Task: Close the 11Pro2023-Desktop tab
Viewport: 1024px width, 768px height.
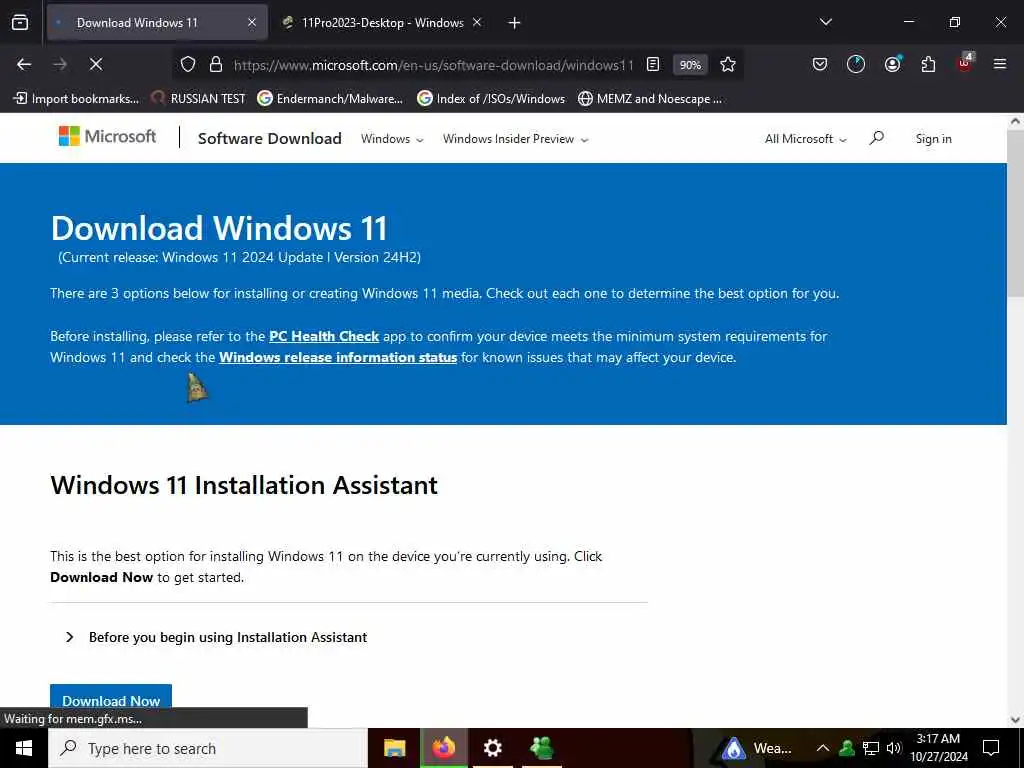Action: click(x=477, y=22)
